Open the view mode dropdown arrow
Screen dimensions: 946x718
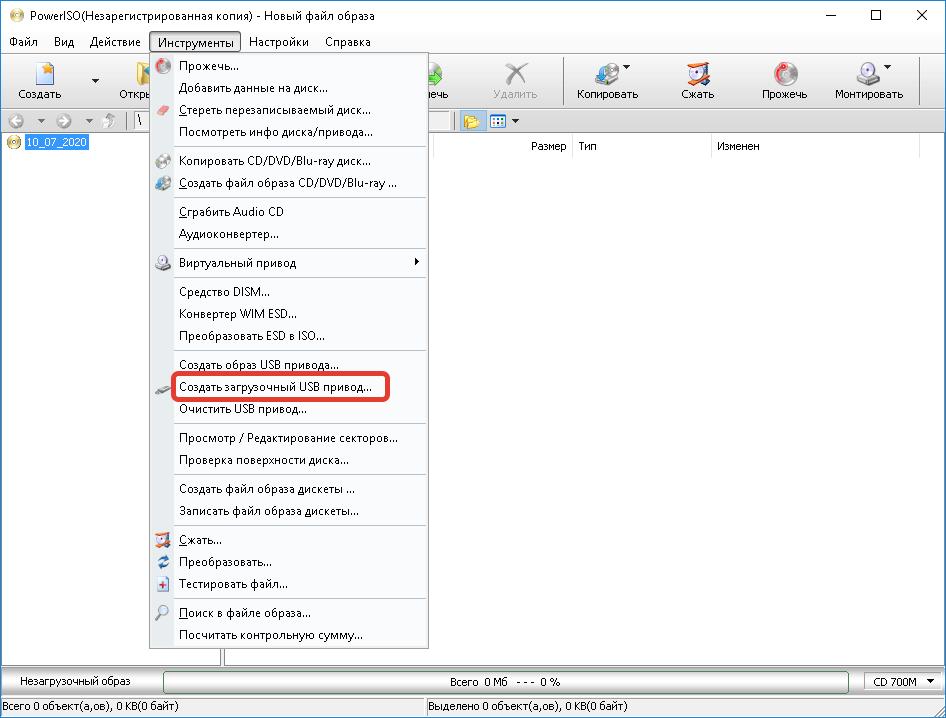(515, 121)
